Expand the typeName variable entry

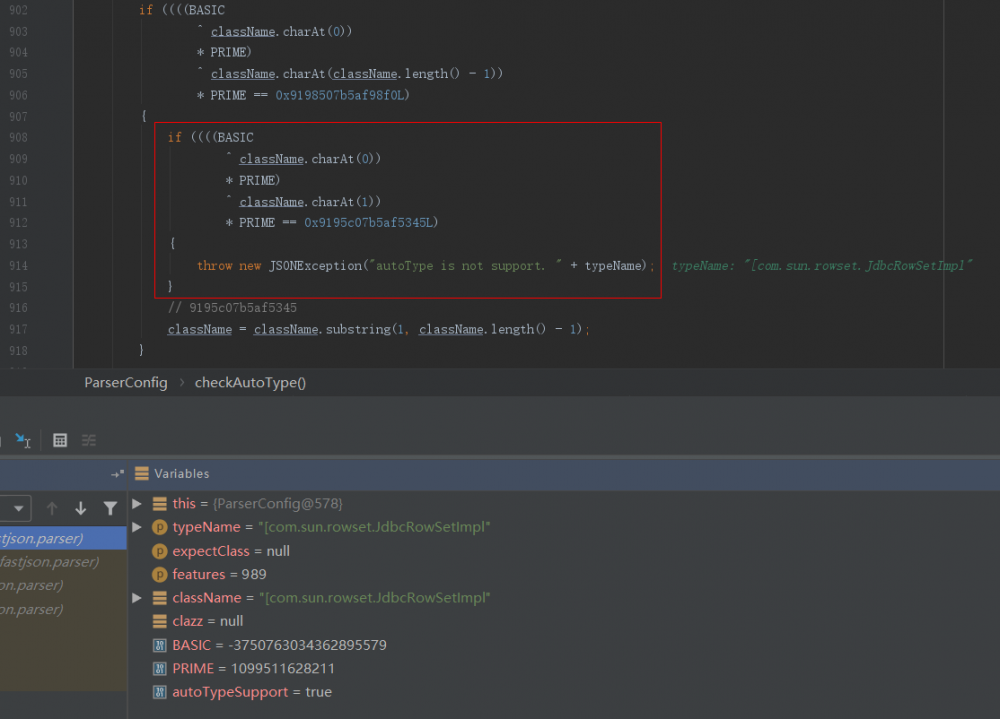coord(137,527)
